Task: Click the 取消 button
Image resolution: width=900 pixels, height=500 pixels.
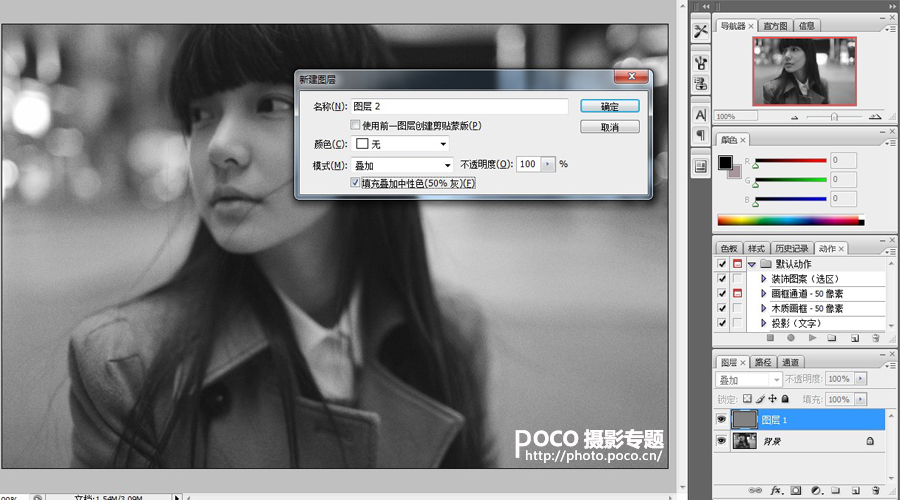Action: (x=610, y=127)
